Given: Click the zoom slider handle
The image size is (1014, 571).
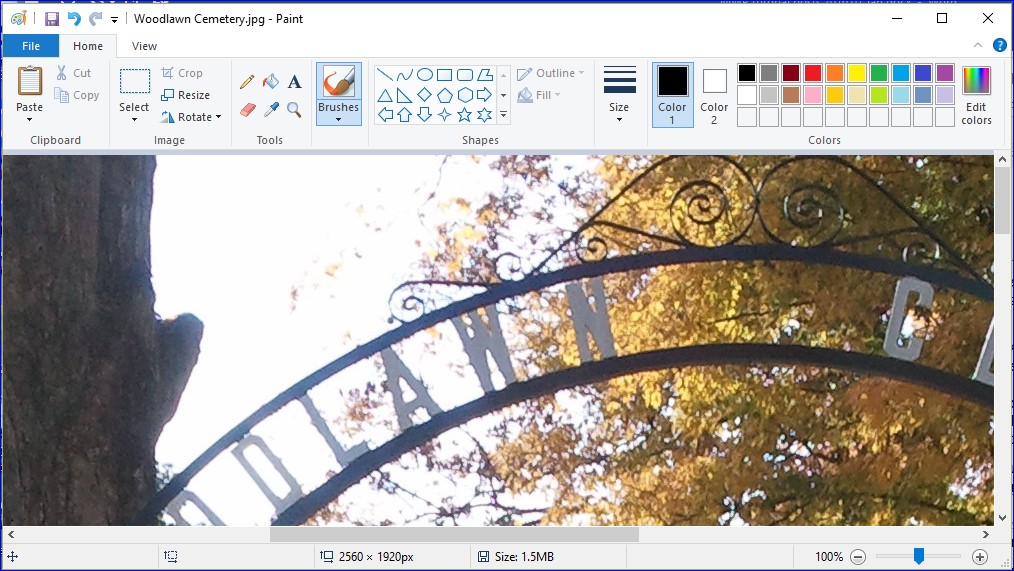Looking at the screenshot, I should point(918,555).
